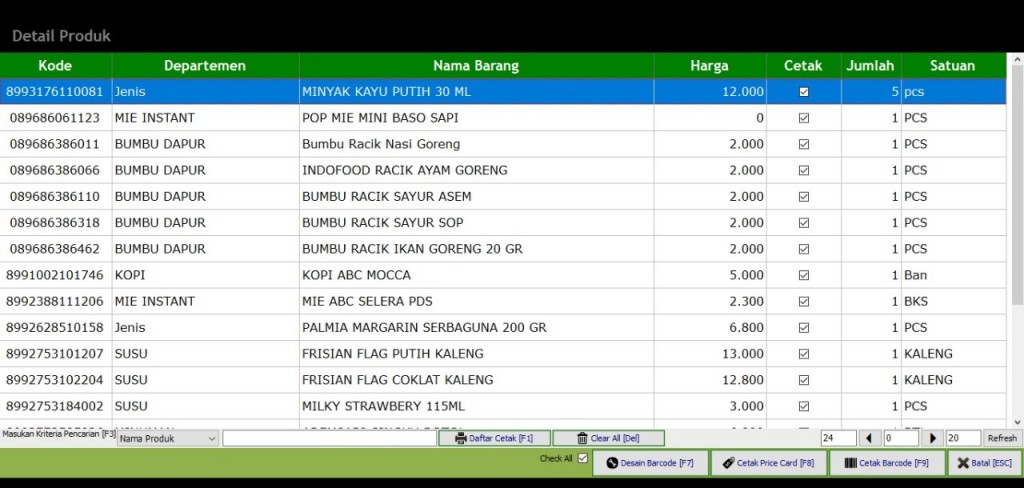Click the field showing 24
The image size is (1024, 488).
(x=839, y=438)
